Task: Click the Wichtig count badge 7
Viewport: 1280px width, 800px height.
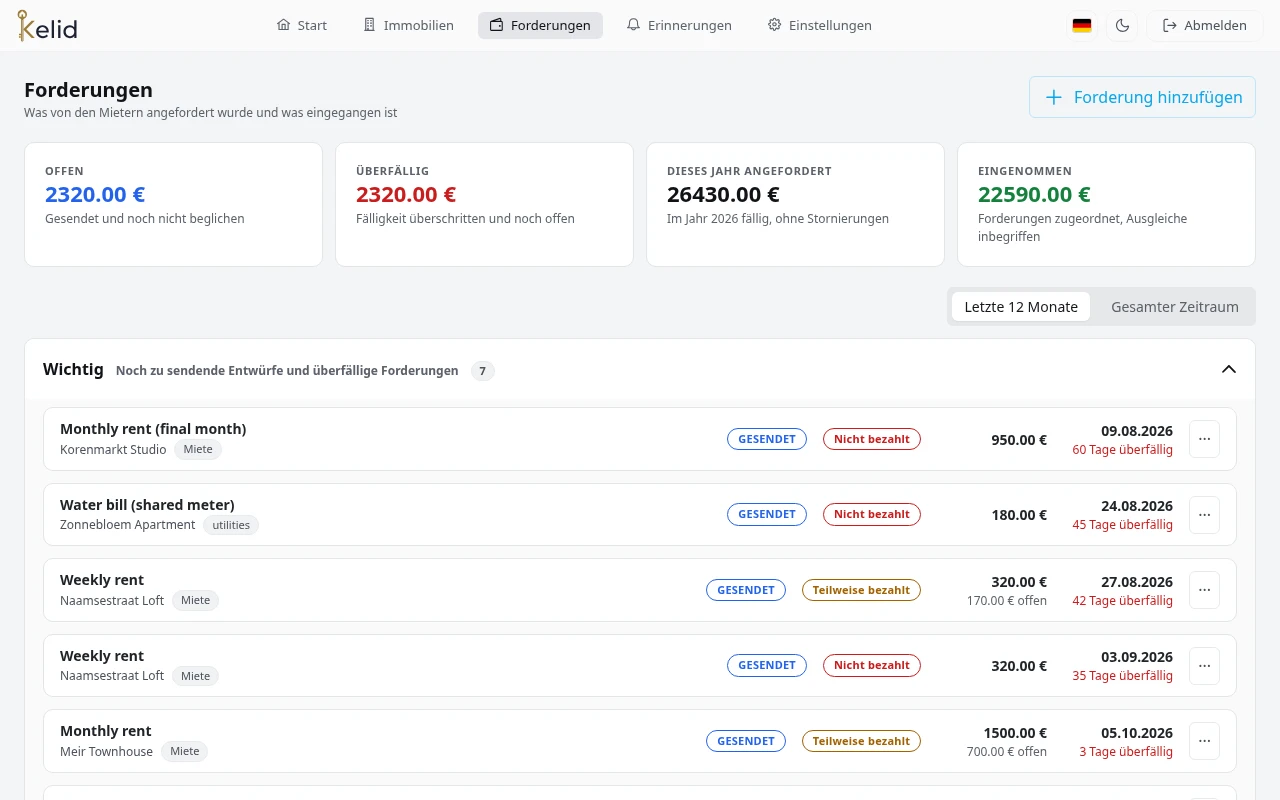Action: [483, 371]
